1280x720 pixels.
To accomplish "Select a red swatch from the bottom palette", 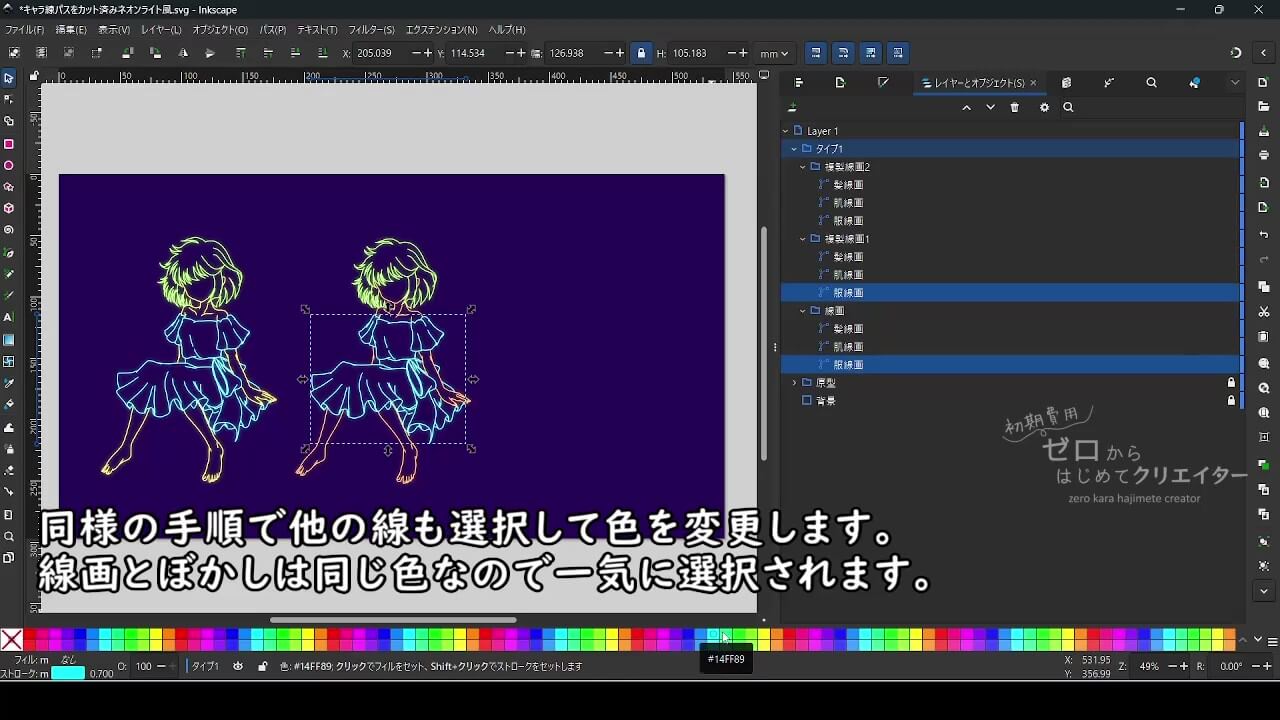I will coord(30,636).
